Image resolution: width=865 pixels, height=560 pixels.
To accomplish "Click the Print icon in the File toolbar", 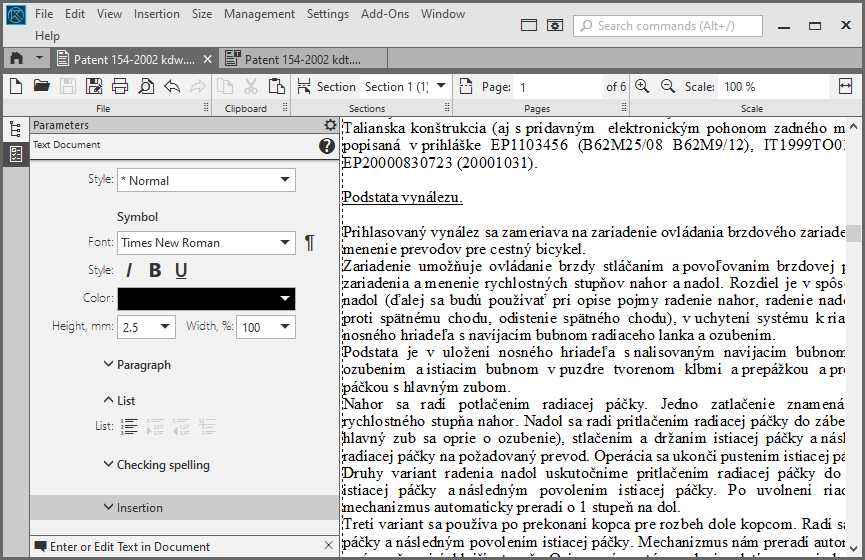I will coord(120,87).
